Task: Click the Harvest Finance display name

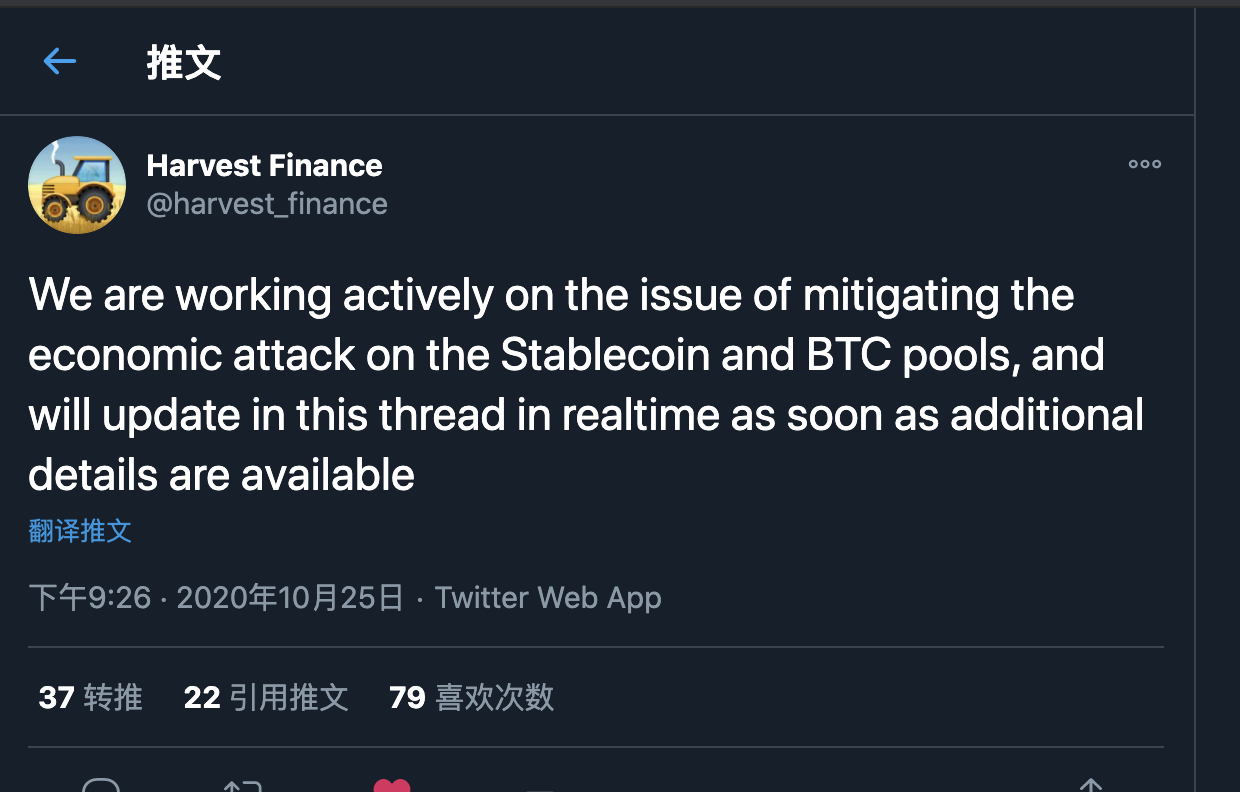Action: (x=264, y=165)
